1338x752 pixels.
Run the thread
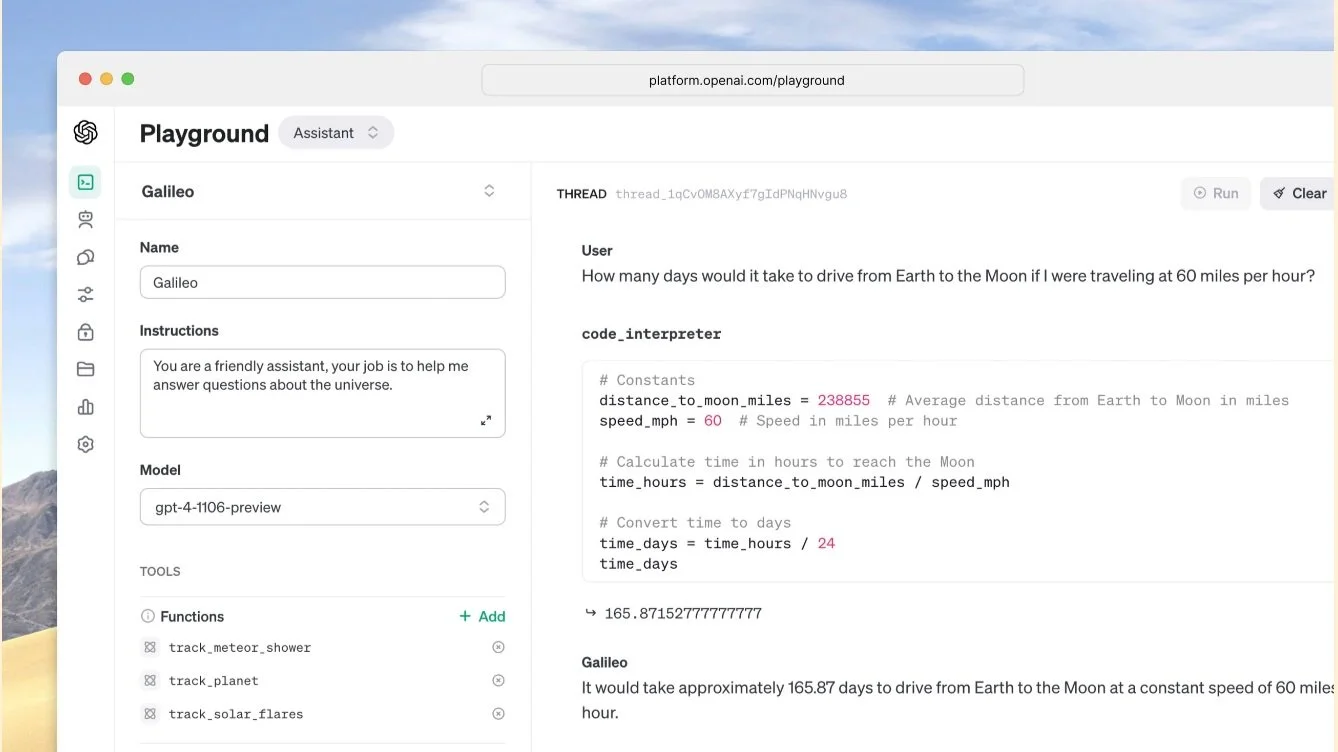click(x=1216, y=193)
